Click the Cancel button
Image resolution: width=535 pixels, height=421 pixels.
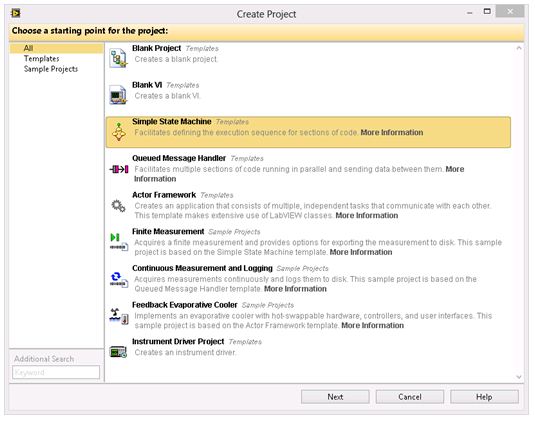click(410, 397)
